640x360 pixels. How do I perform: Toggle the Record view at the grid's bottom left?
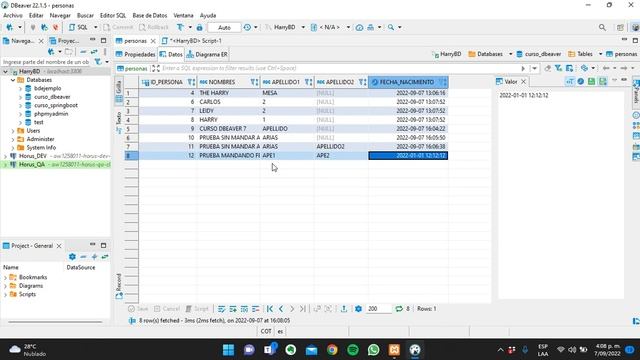click(119, 286)
